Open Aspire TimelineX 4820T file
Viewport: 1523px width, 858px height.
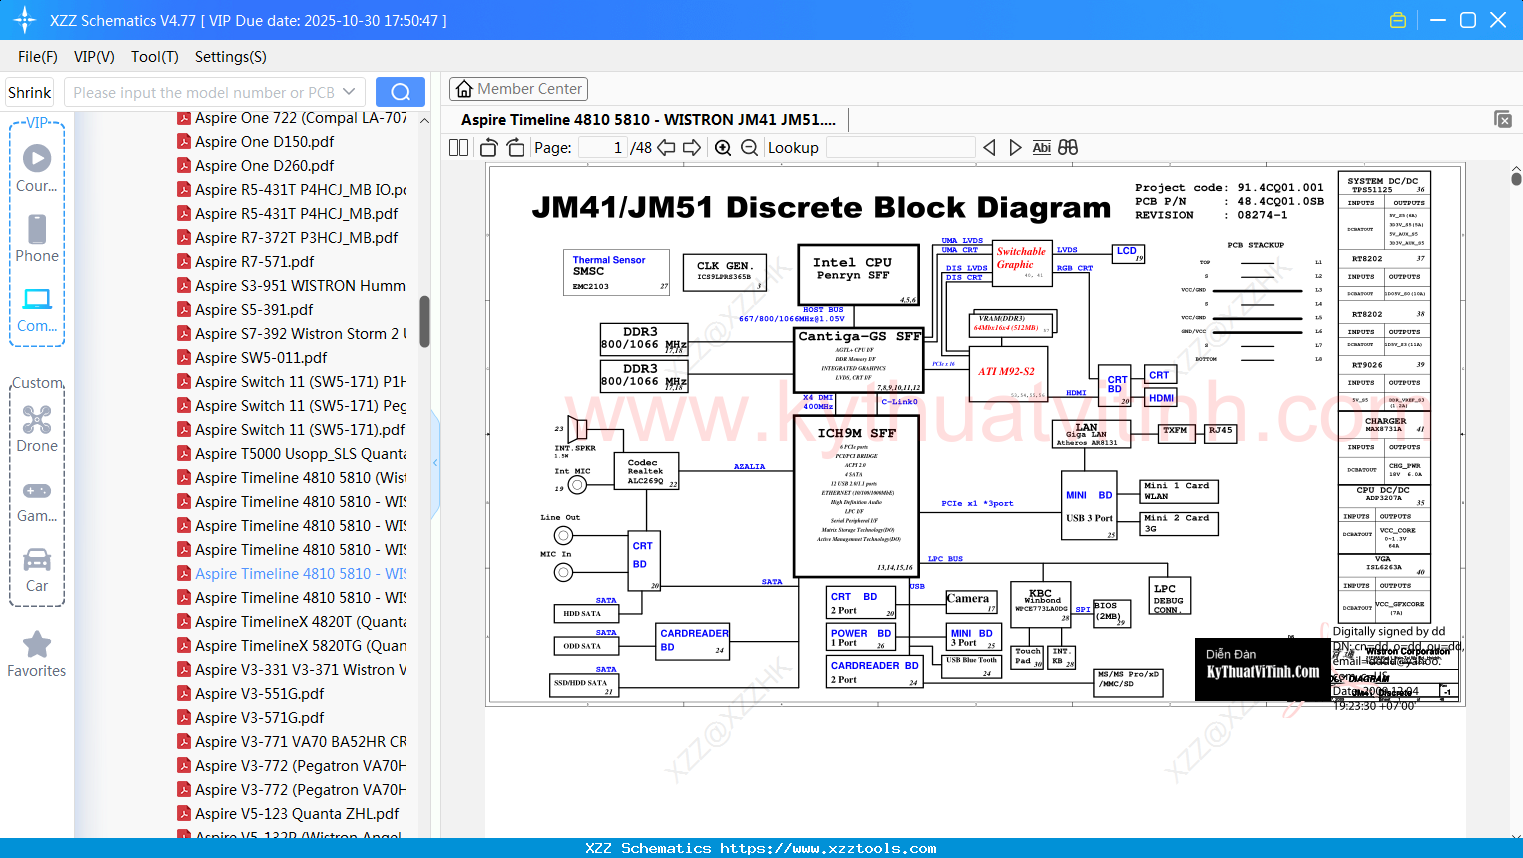tap(301, 622)
